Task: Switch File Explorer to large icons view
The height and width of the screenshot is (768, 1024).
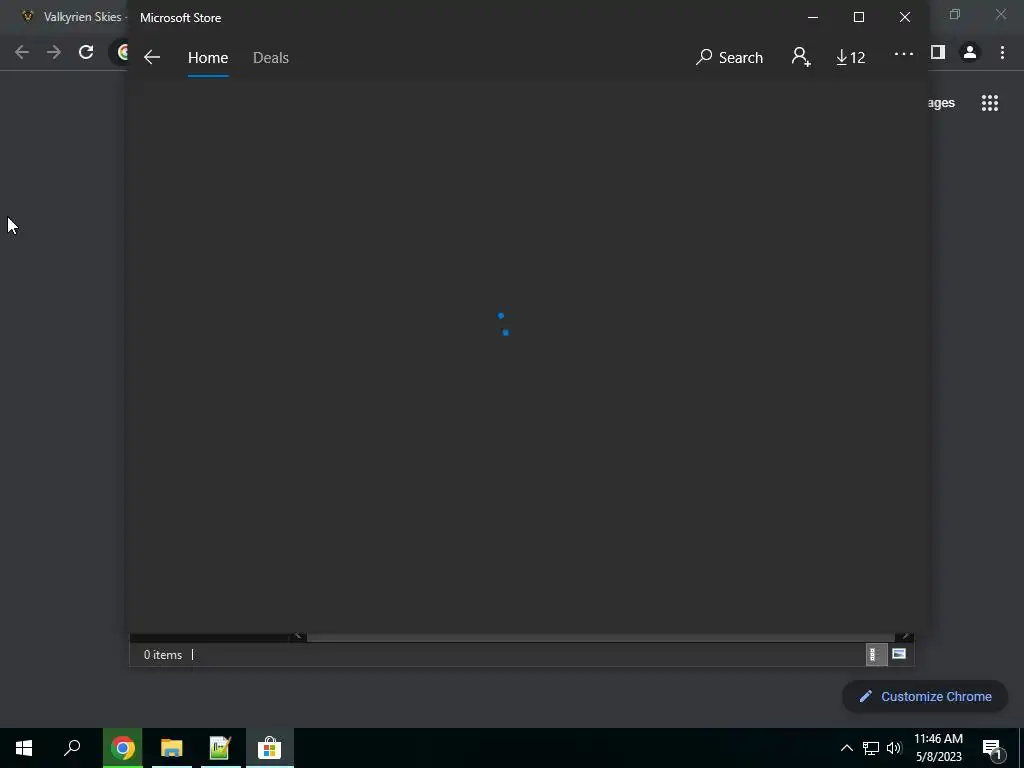Action: click(899, 654)
